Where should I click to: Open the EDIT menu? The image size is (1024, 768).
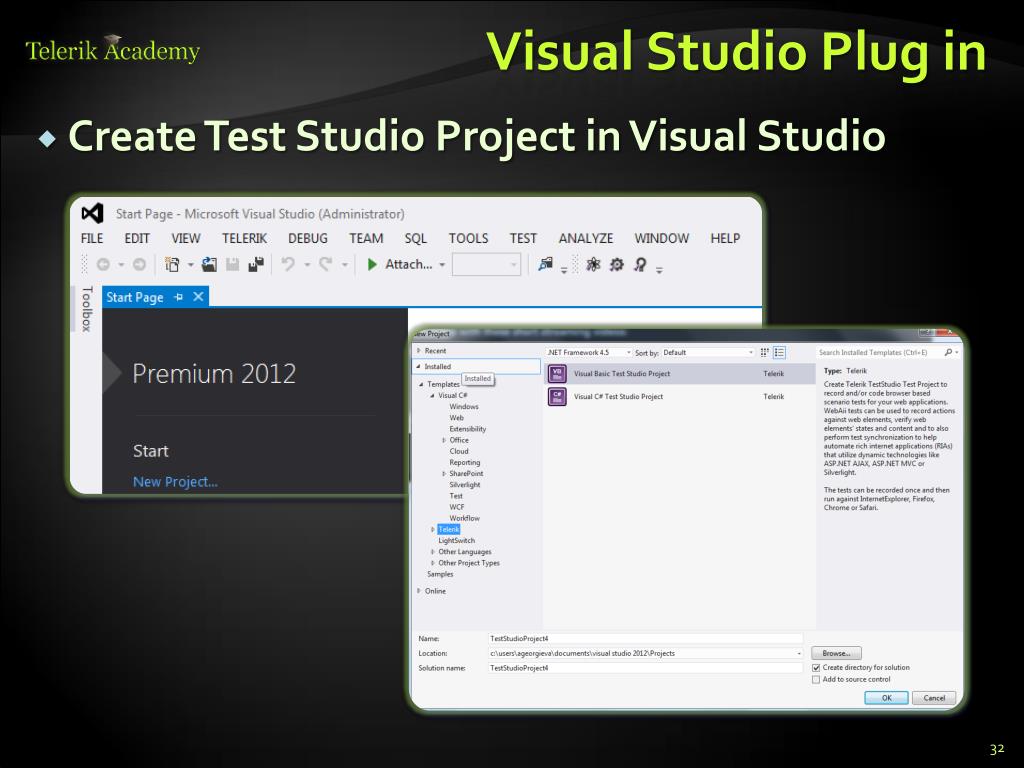pyautogui.click(x=137, y=238)
